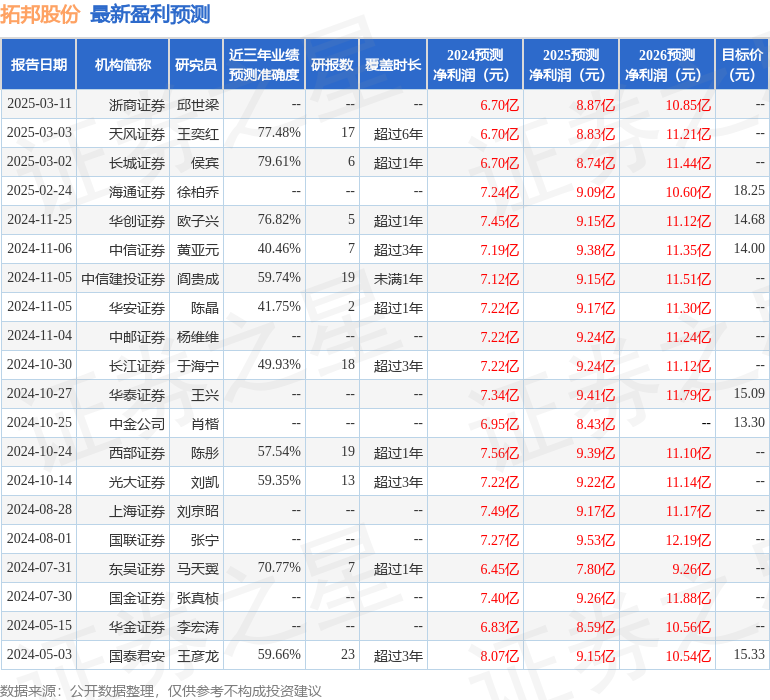Select 中信建投证券 institution cell
This screenshot has width=770, height=700.
[123, 279]
